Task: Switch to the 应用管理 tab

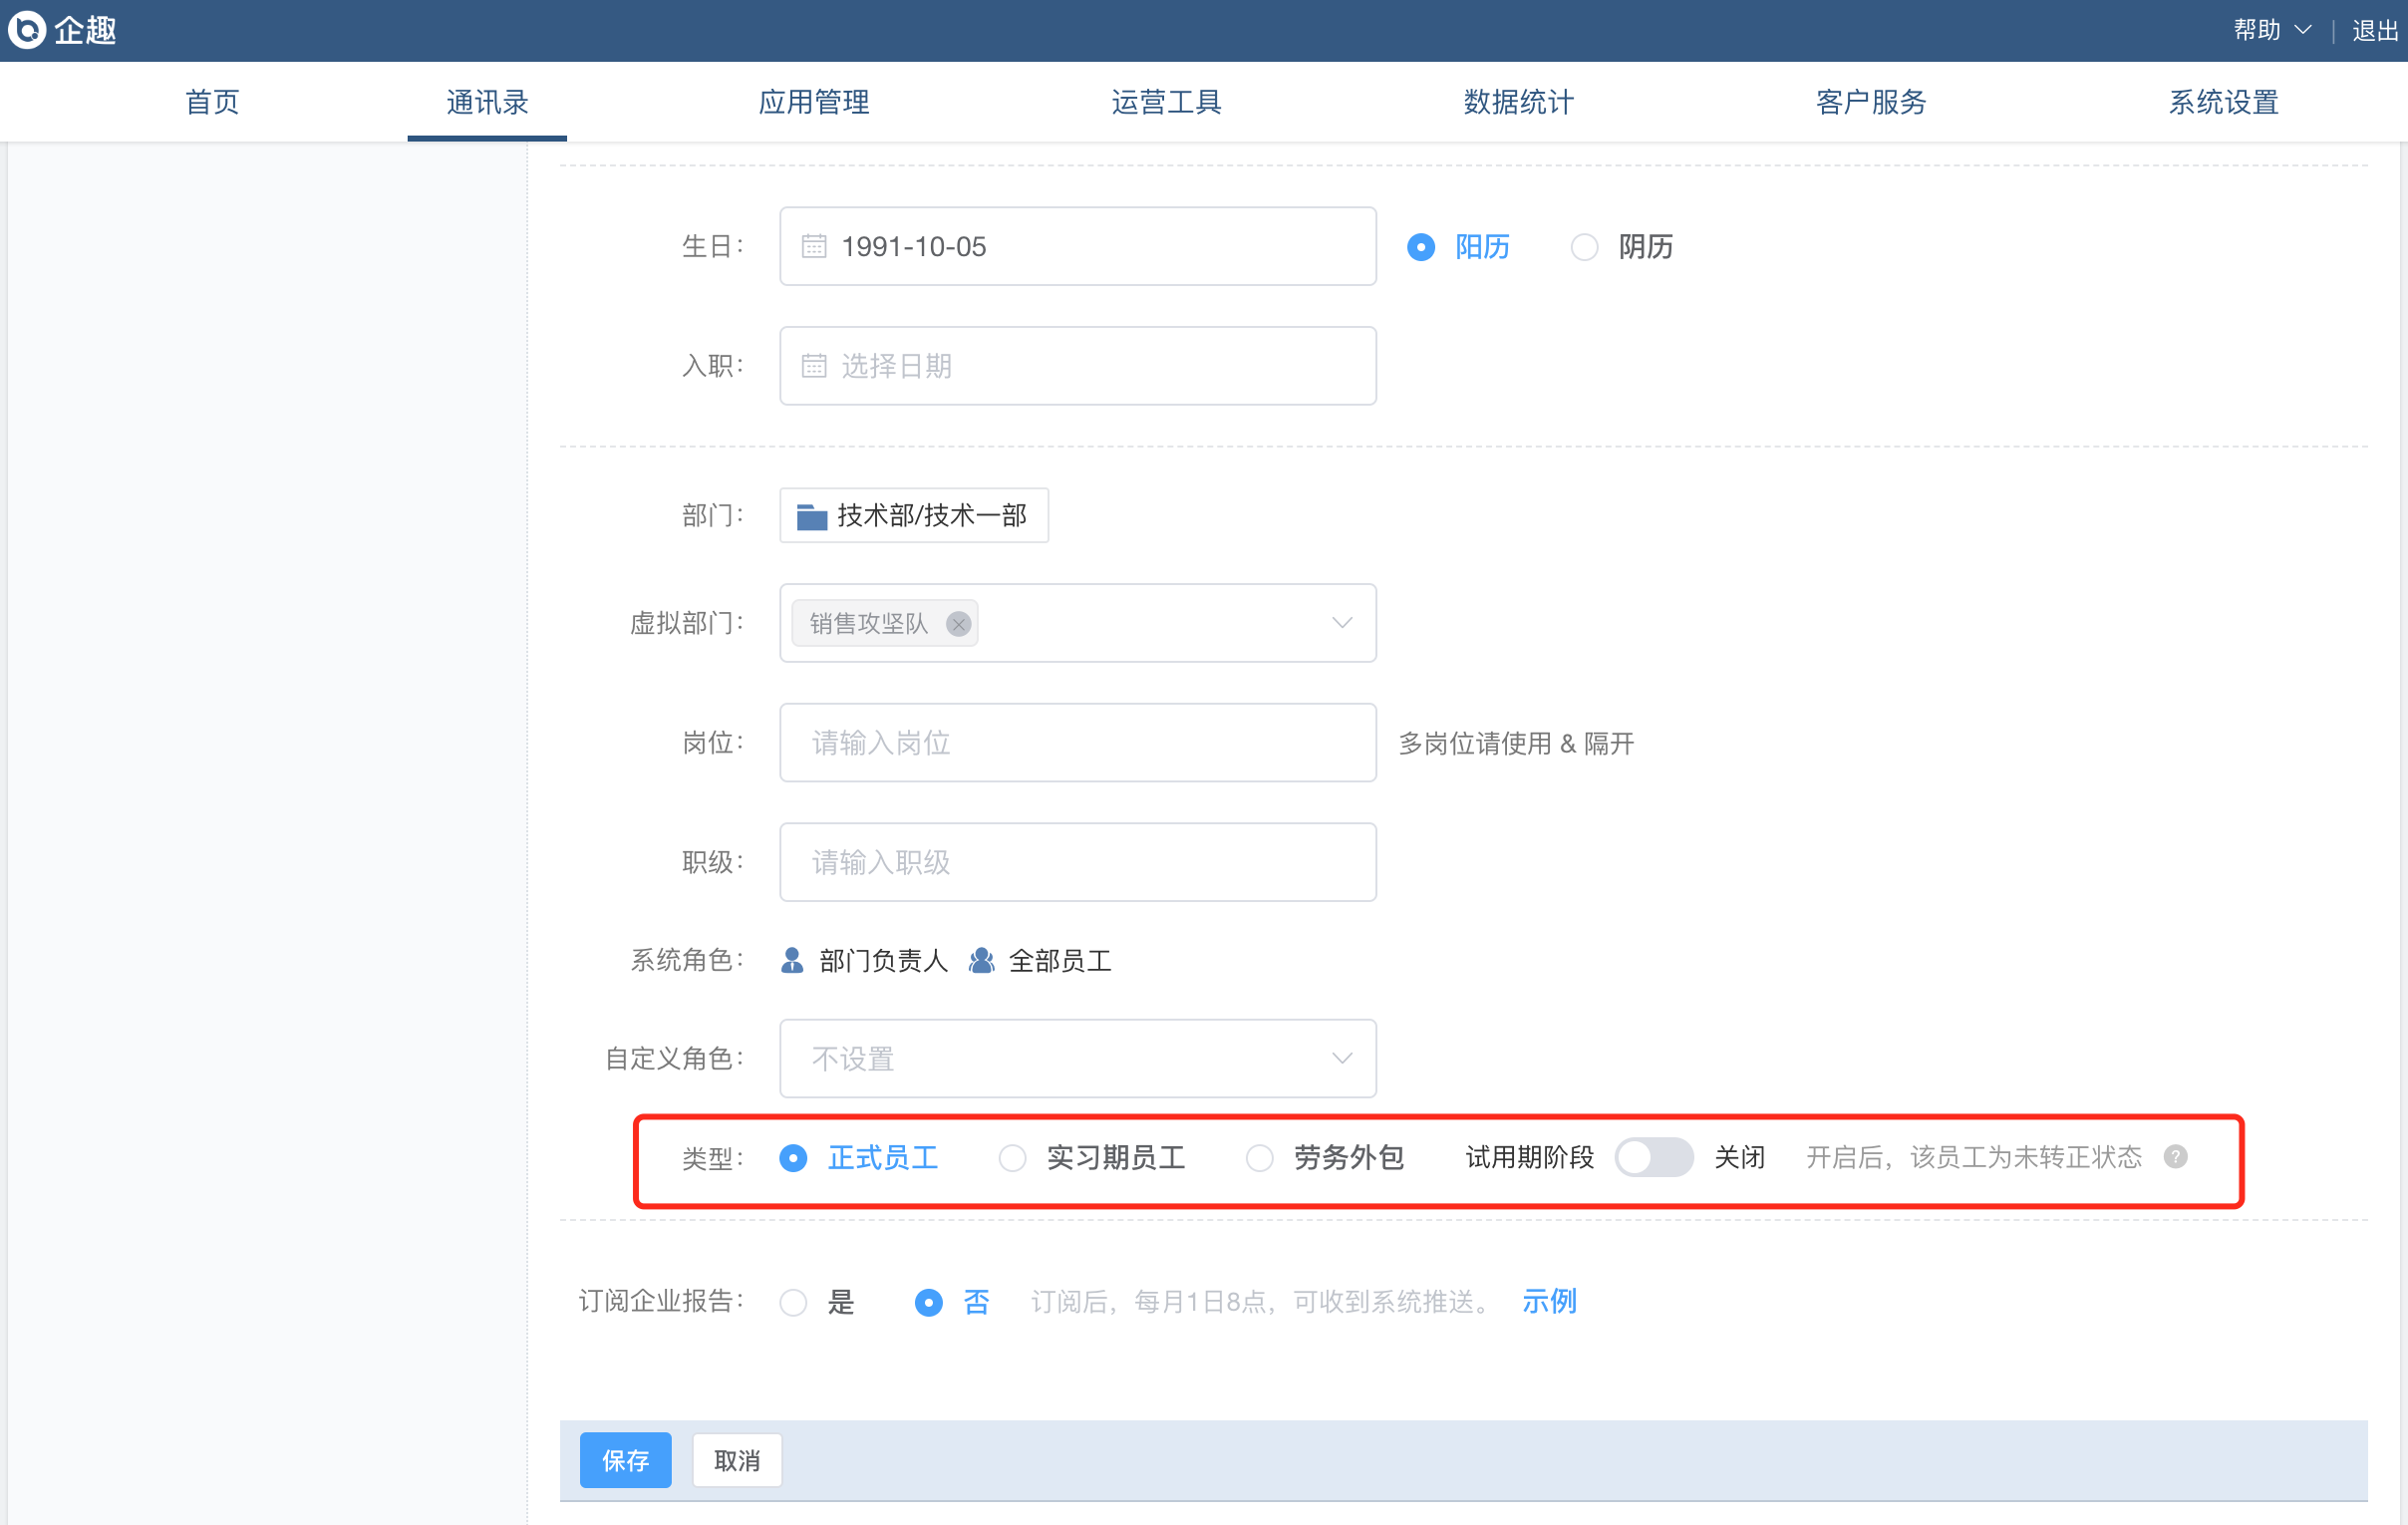Action: coord(813,102)
